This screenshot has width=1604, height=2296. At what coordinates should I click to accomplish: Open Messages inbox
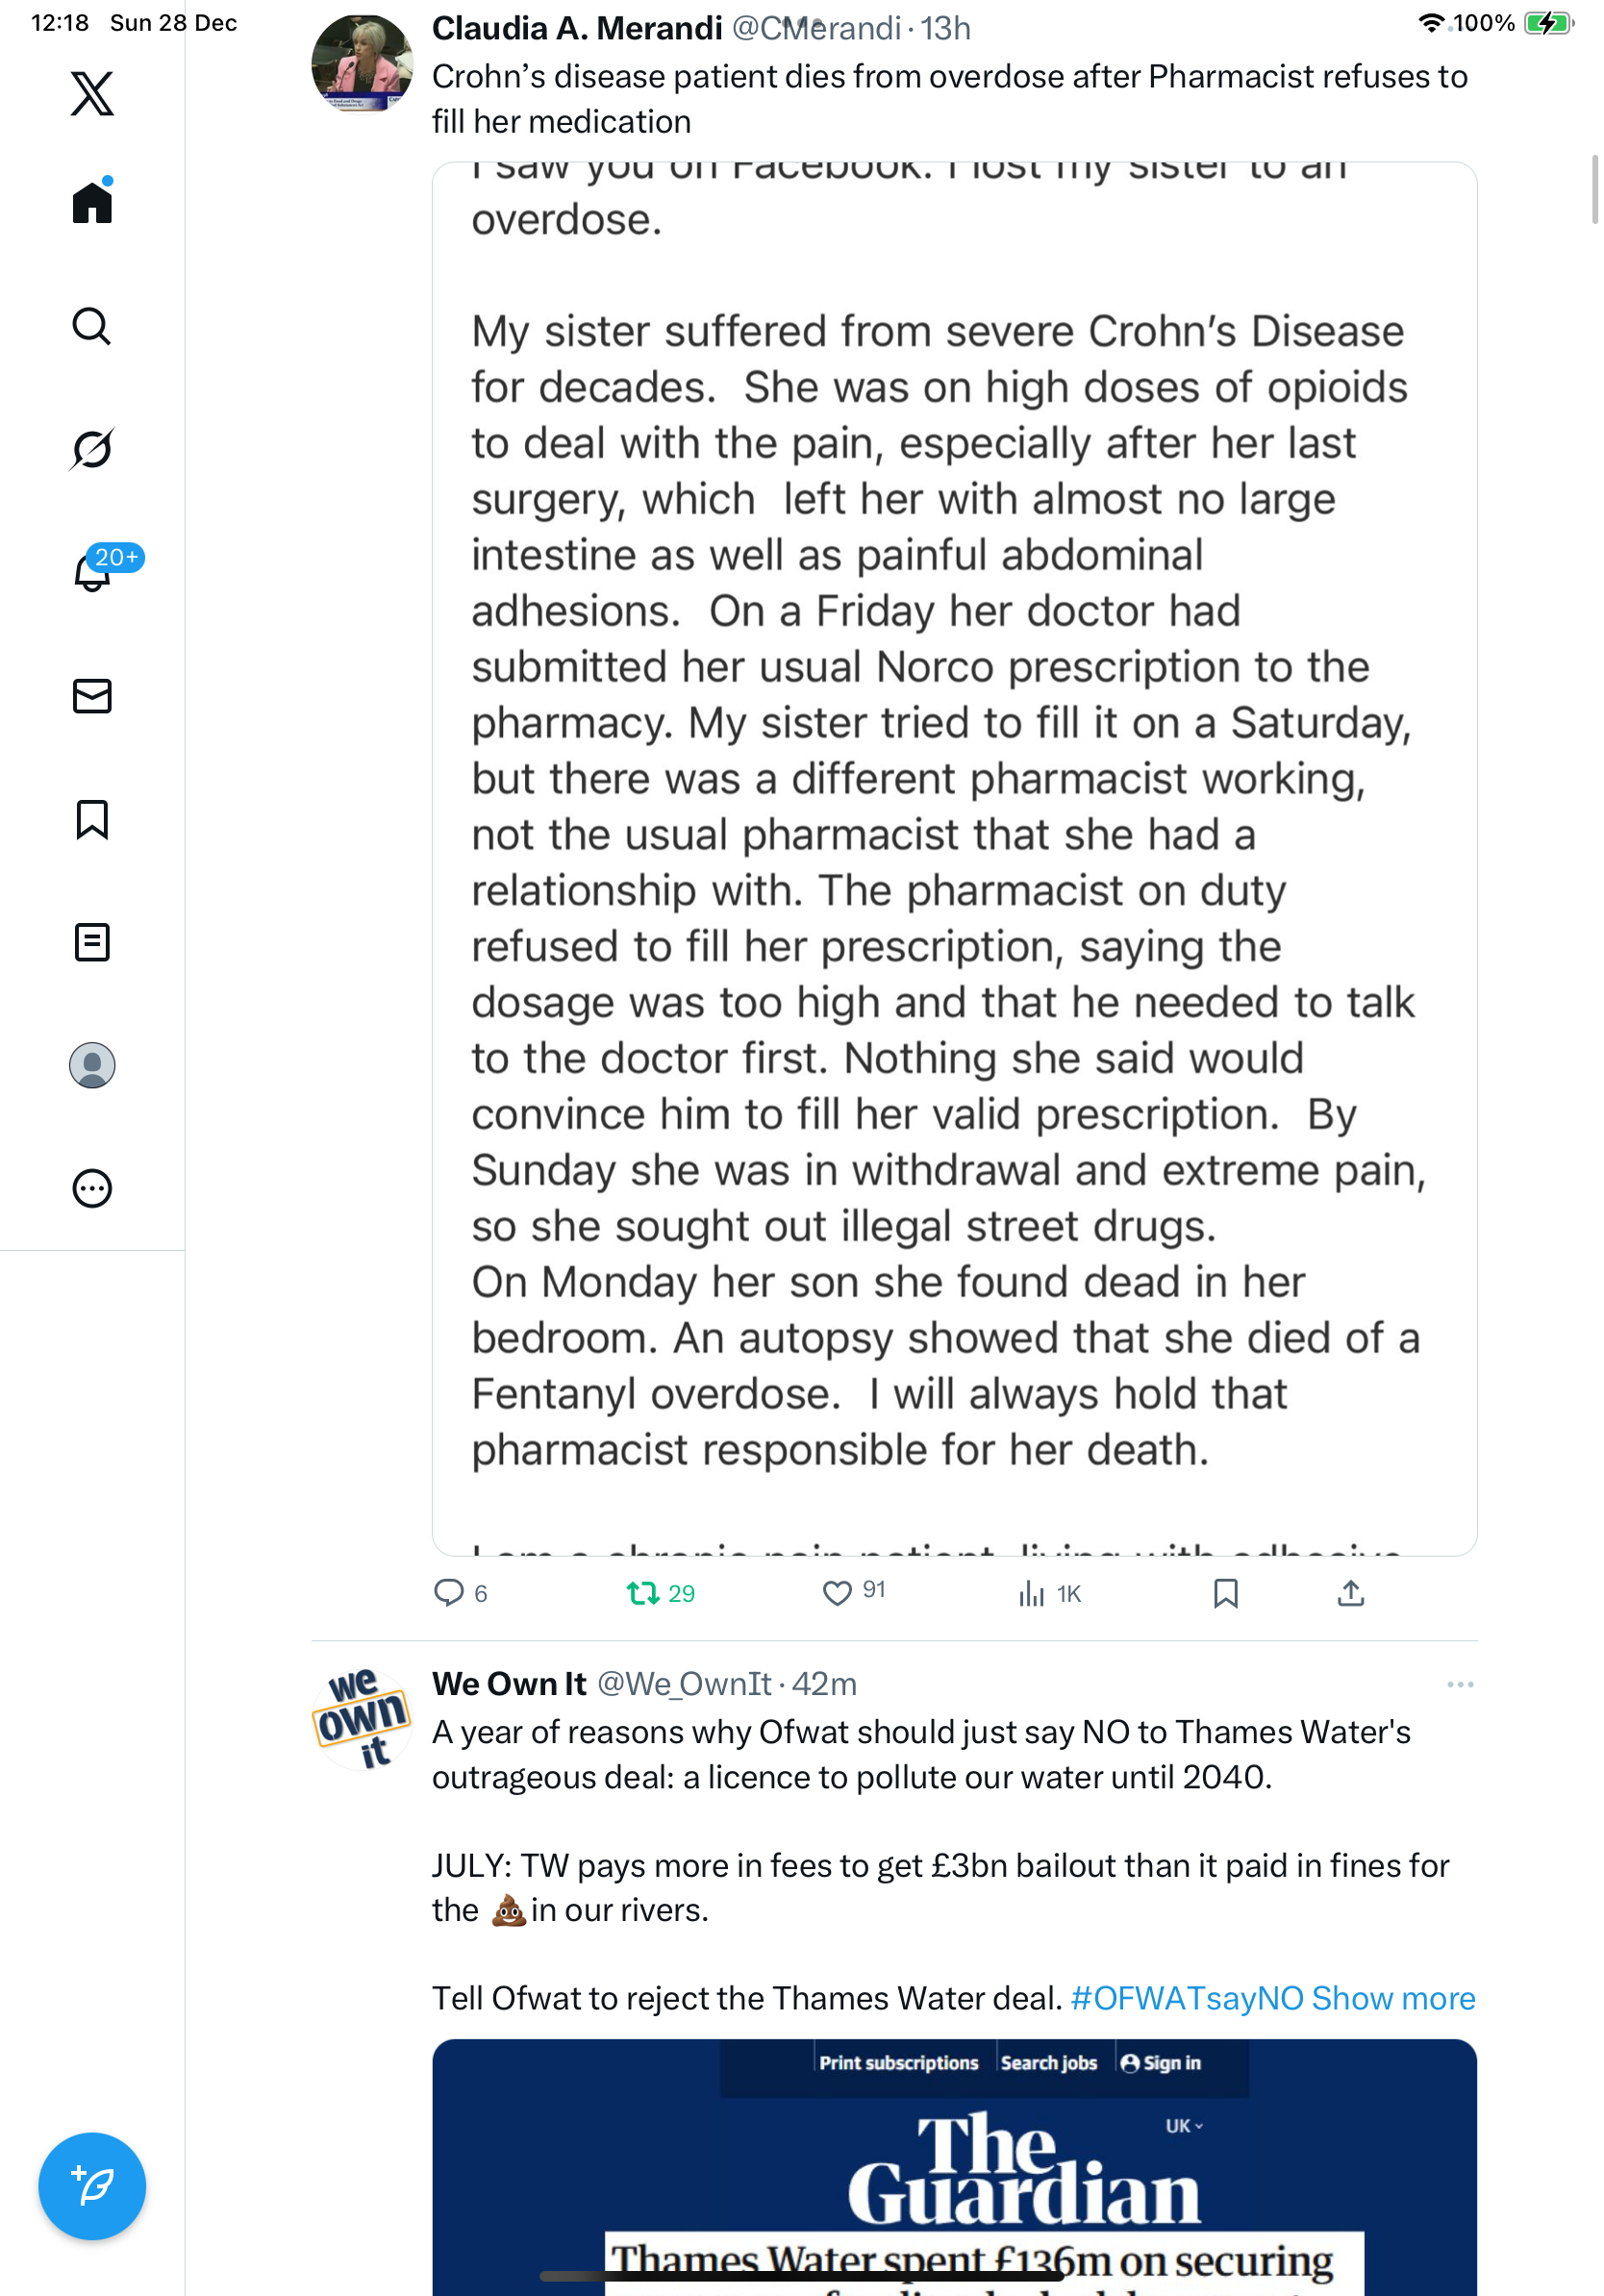click(92, 696)
